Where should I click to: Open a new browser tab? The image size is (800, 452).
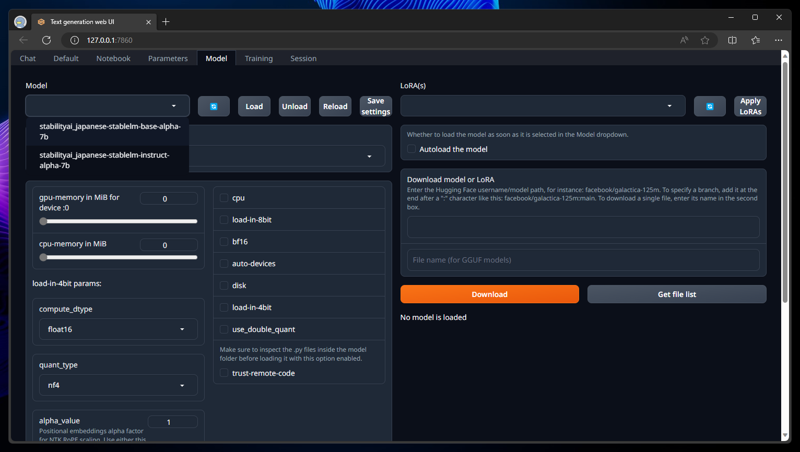(166, 21)
